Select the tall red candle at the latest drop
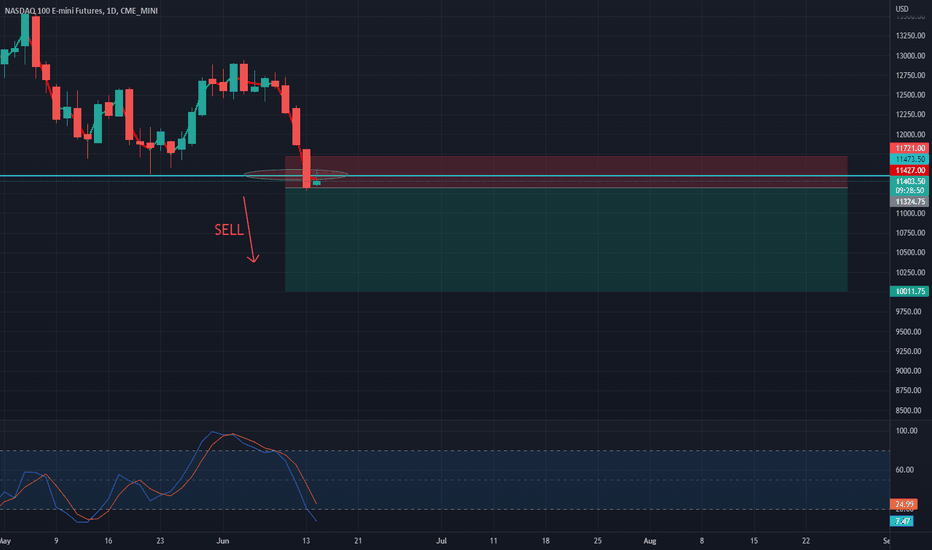932x550 pixels. [307, 169]
